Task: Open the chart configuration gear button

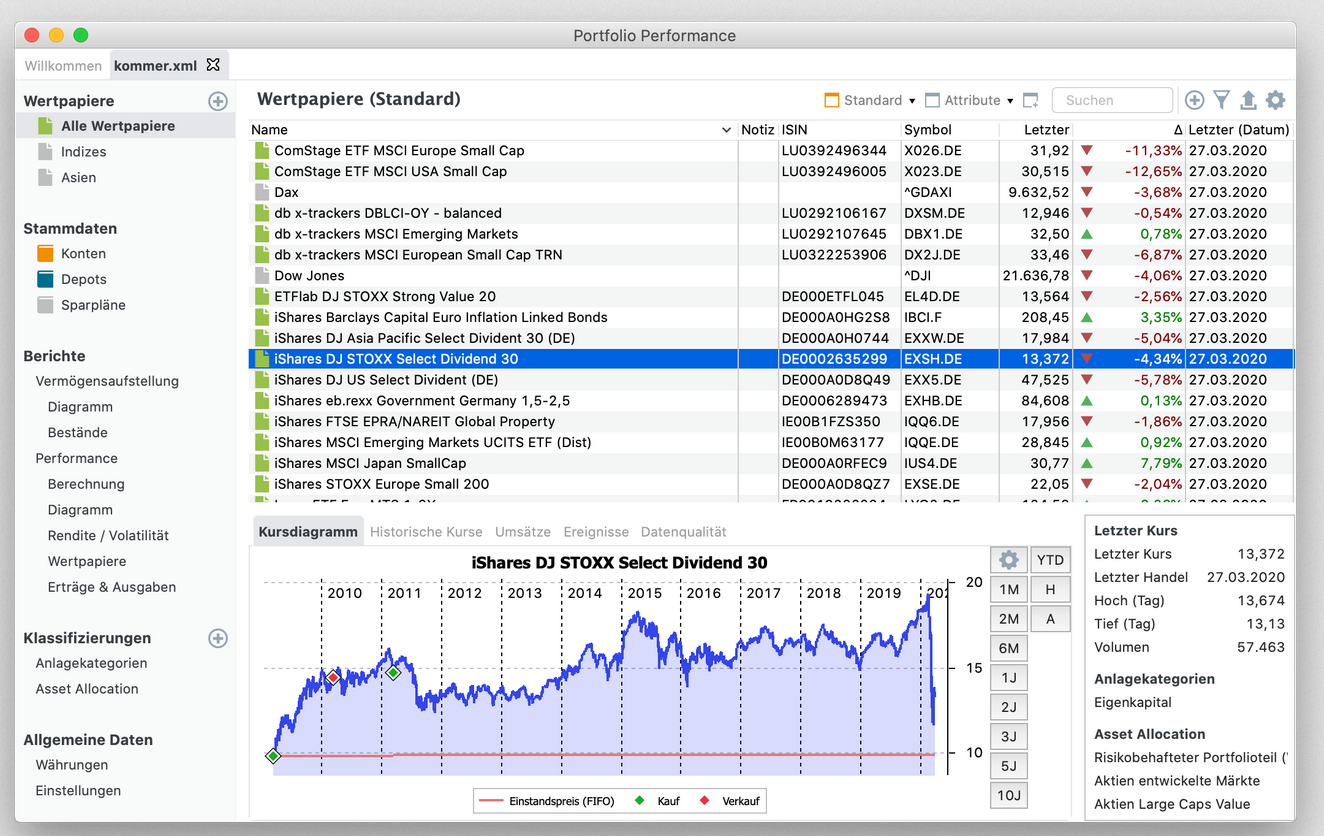Action: pos(1009,560)
